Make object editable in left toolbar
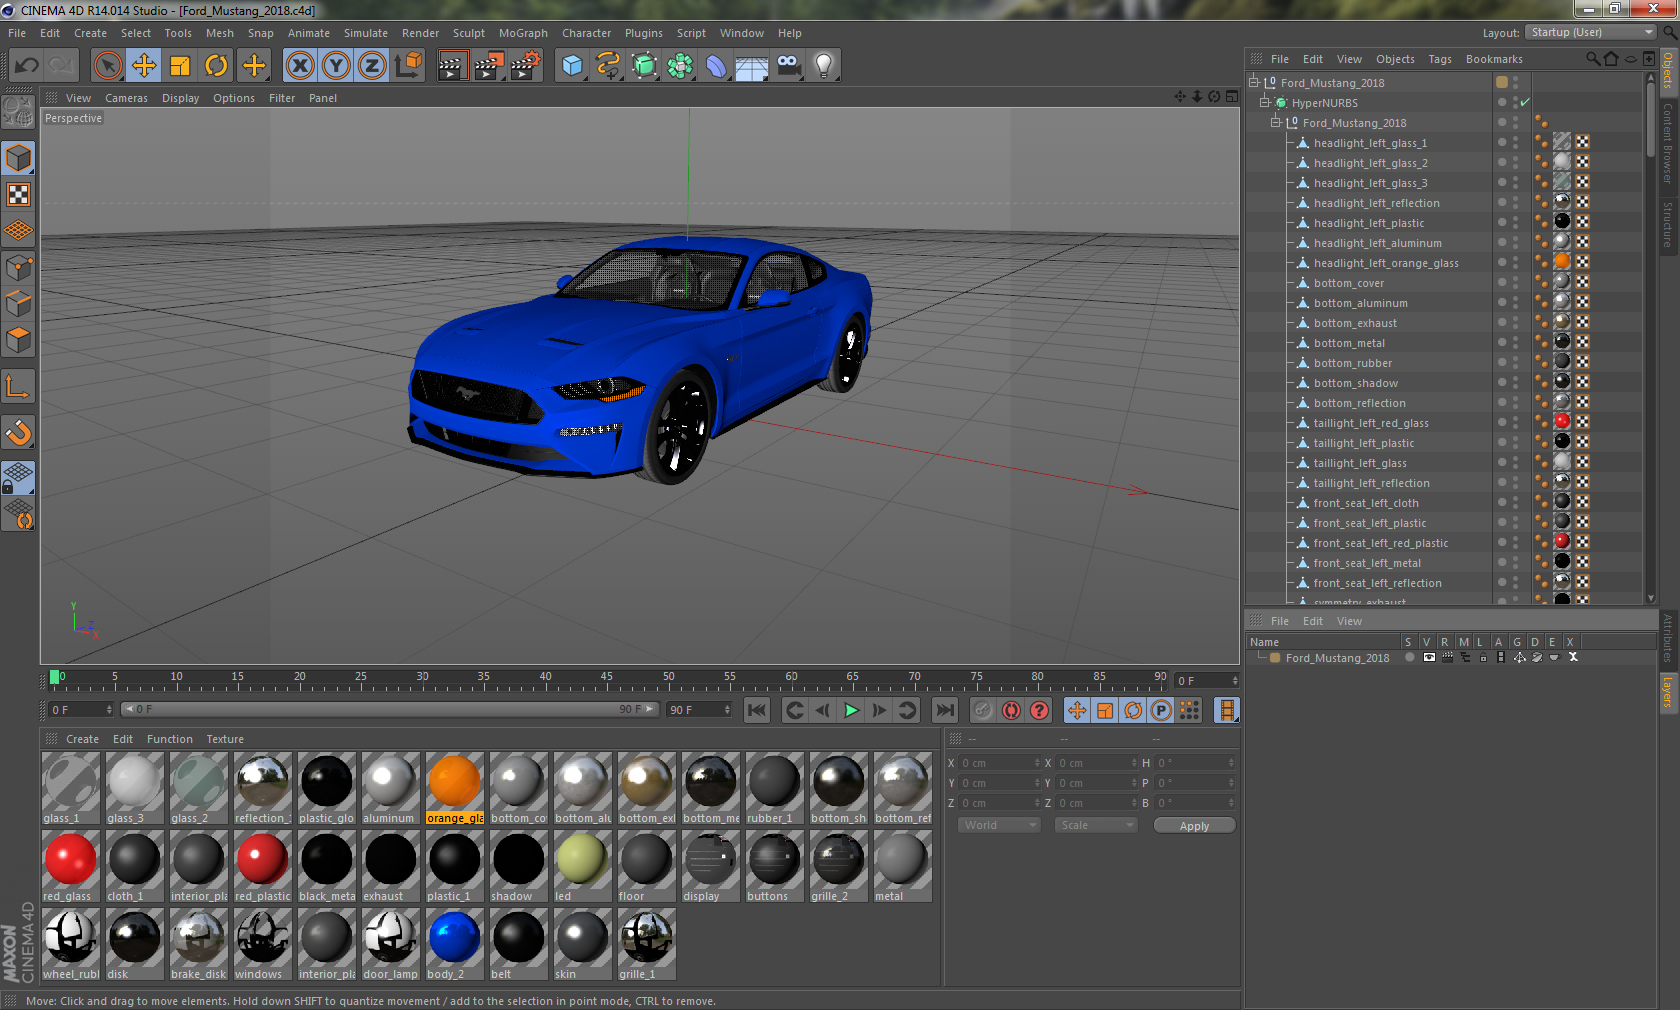Viewport: 1680px width, 1010px height. [18, 112]
